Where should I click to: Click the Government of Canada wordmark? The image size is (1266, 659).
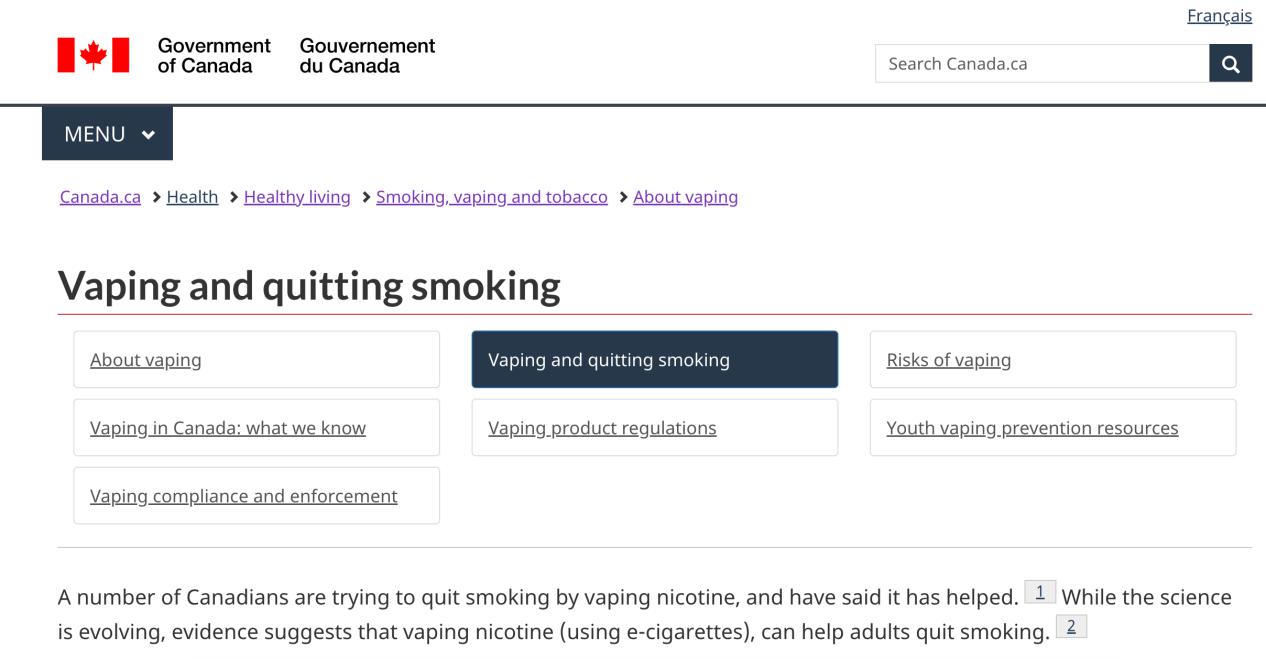click(x=296, y=56)
